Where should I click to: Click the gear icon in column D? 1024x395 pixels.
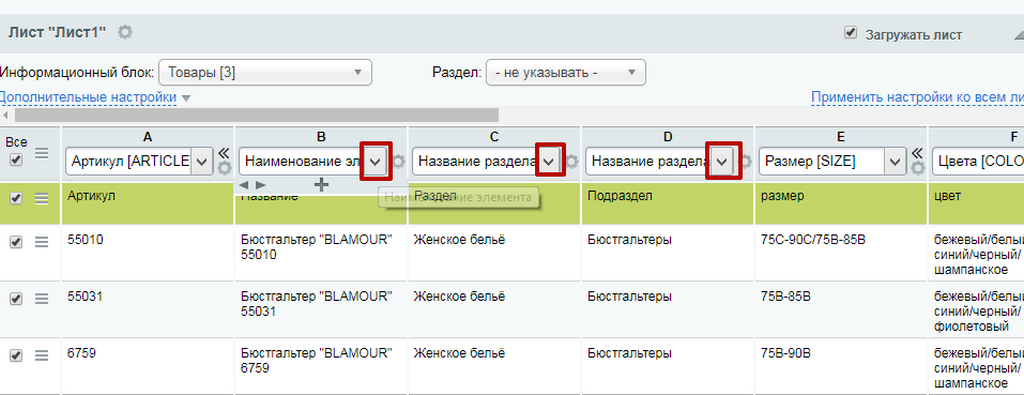[746, 161]
